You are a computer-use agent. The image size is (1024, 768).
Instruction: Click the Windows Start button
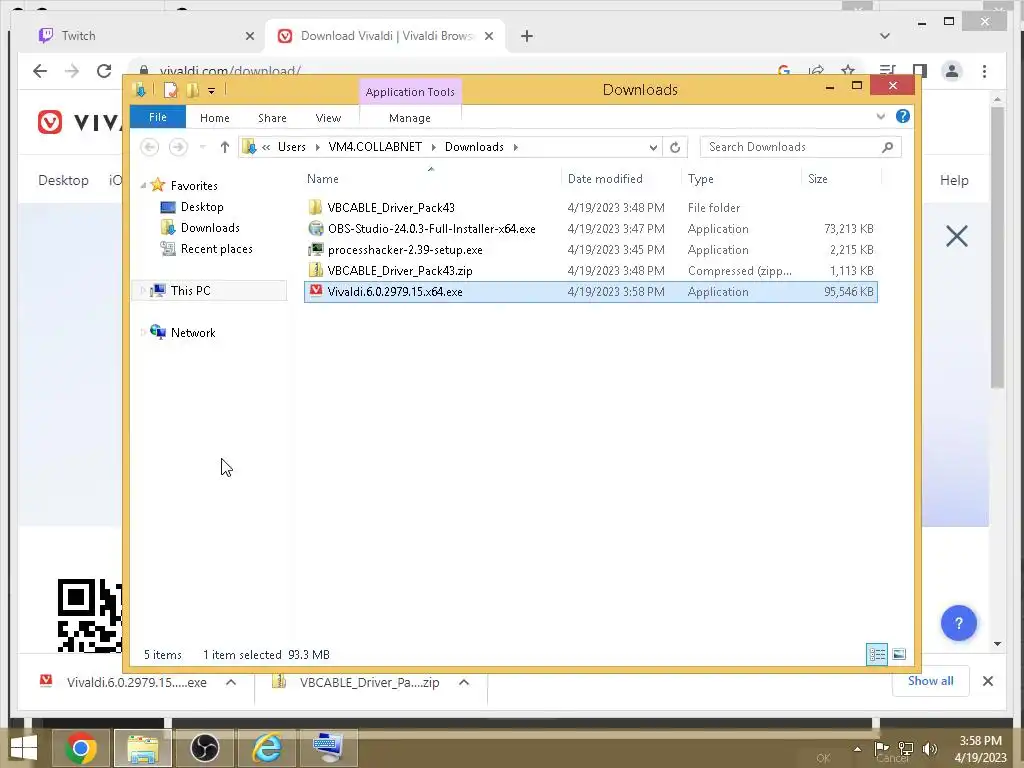click(23, 748)
